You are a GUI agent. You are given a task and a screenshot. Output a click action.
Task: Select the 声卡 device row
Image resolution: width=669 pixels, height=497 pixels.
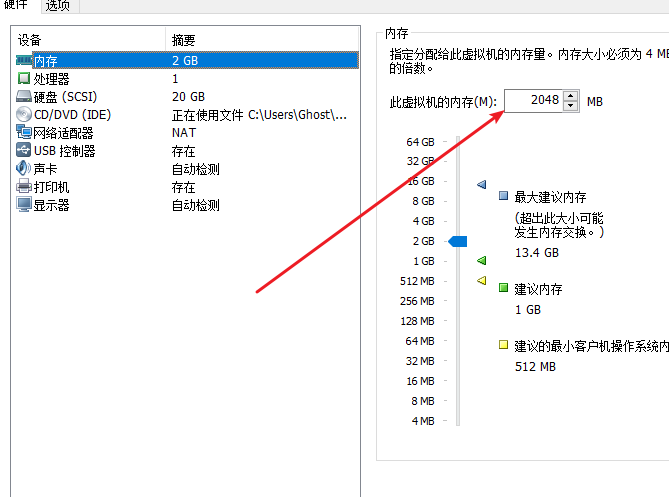(187, 168)
